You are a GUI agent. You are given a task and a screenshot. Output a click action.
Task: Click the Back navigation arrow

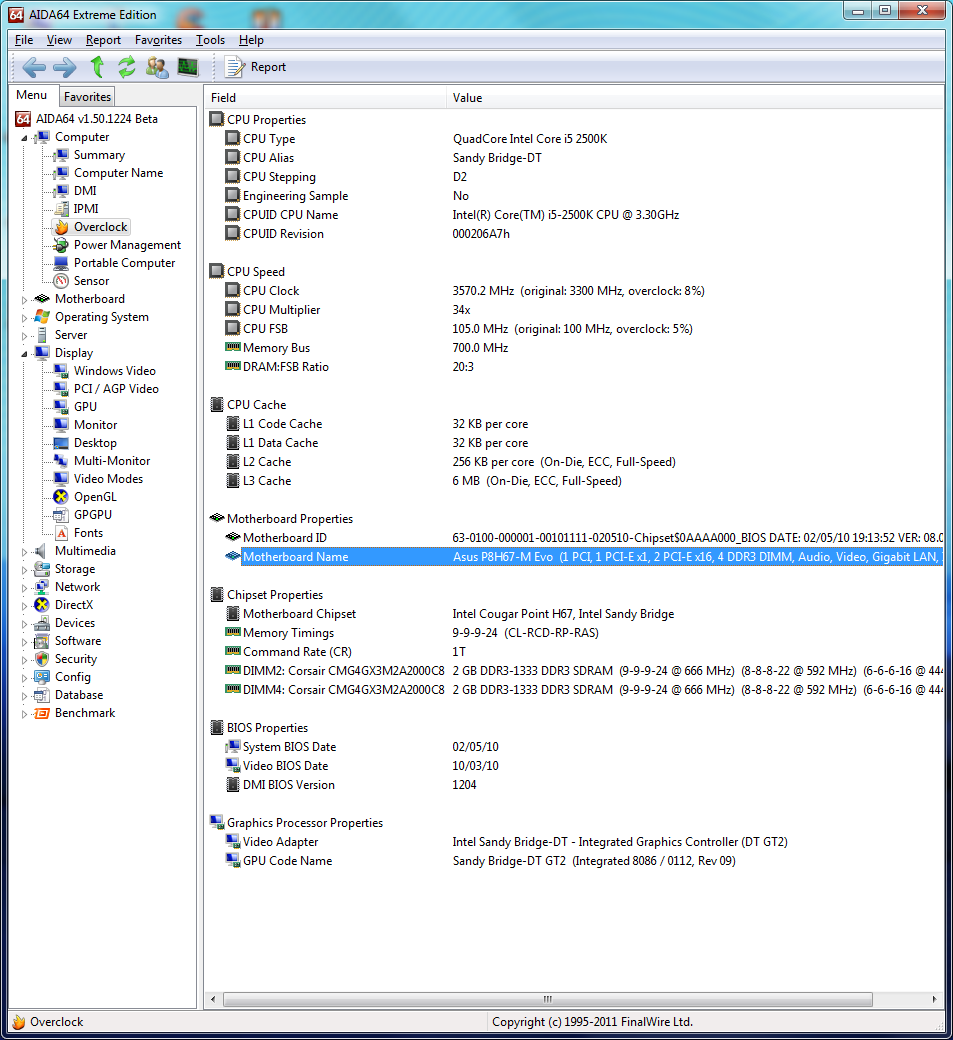click(34, 67)
